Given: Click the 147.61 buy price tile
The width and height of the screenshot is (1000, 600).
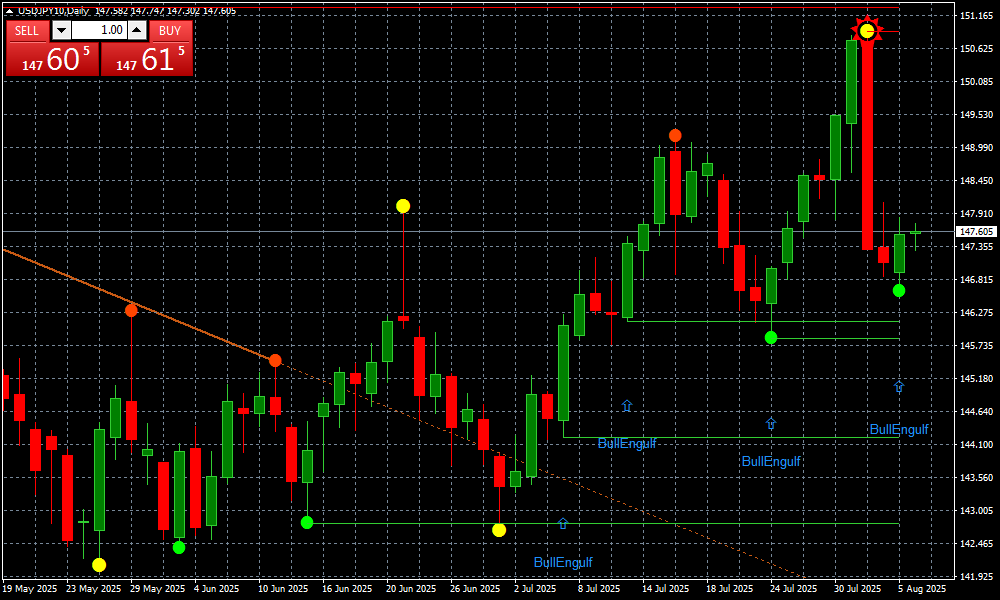Looking at the screenshot, I should [x=147, y=59].
